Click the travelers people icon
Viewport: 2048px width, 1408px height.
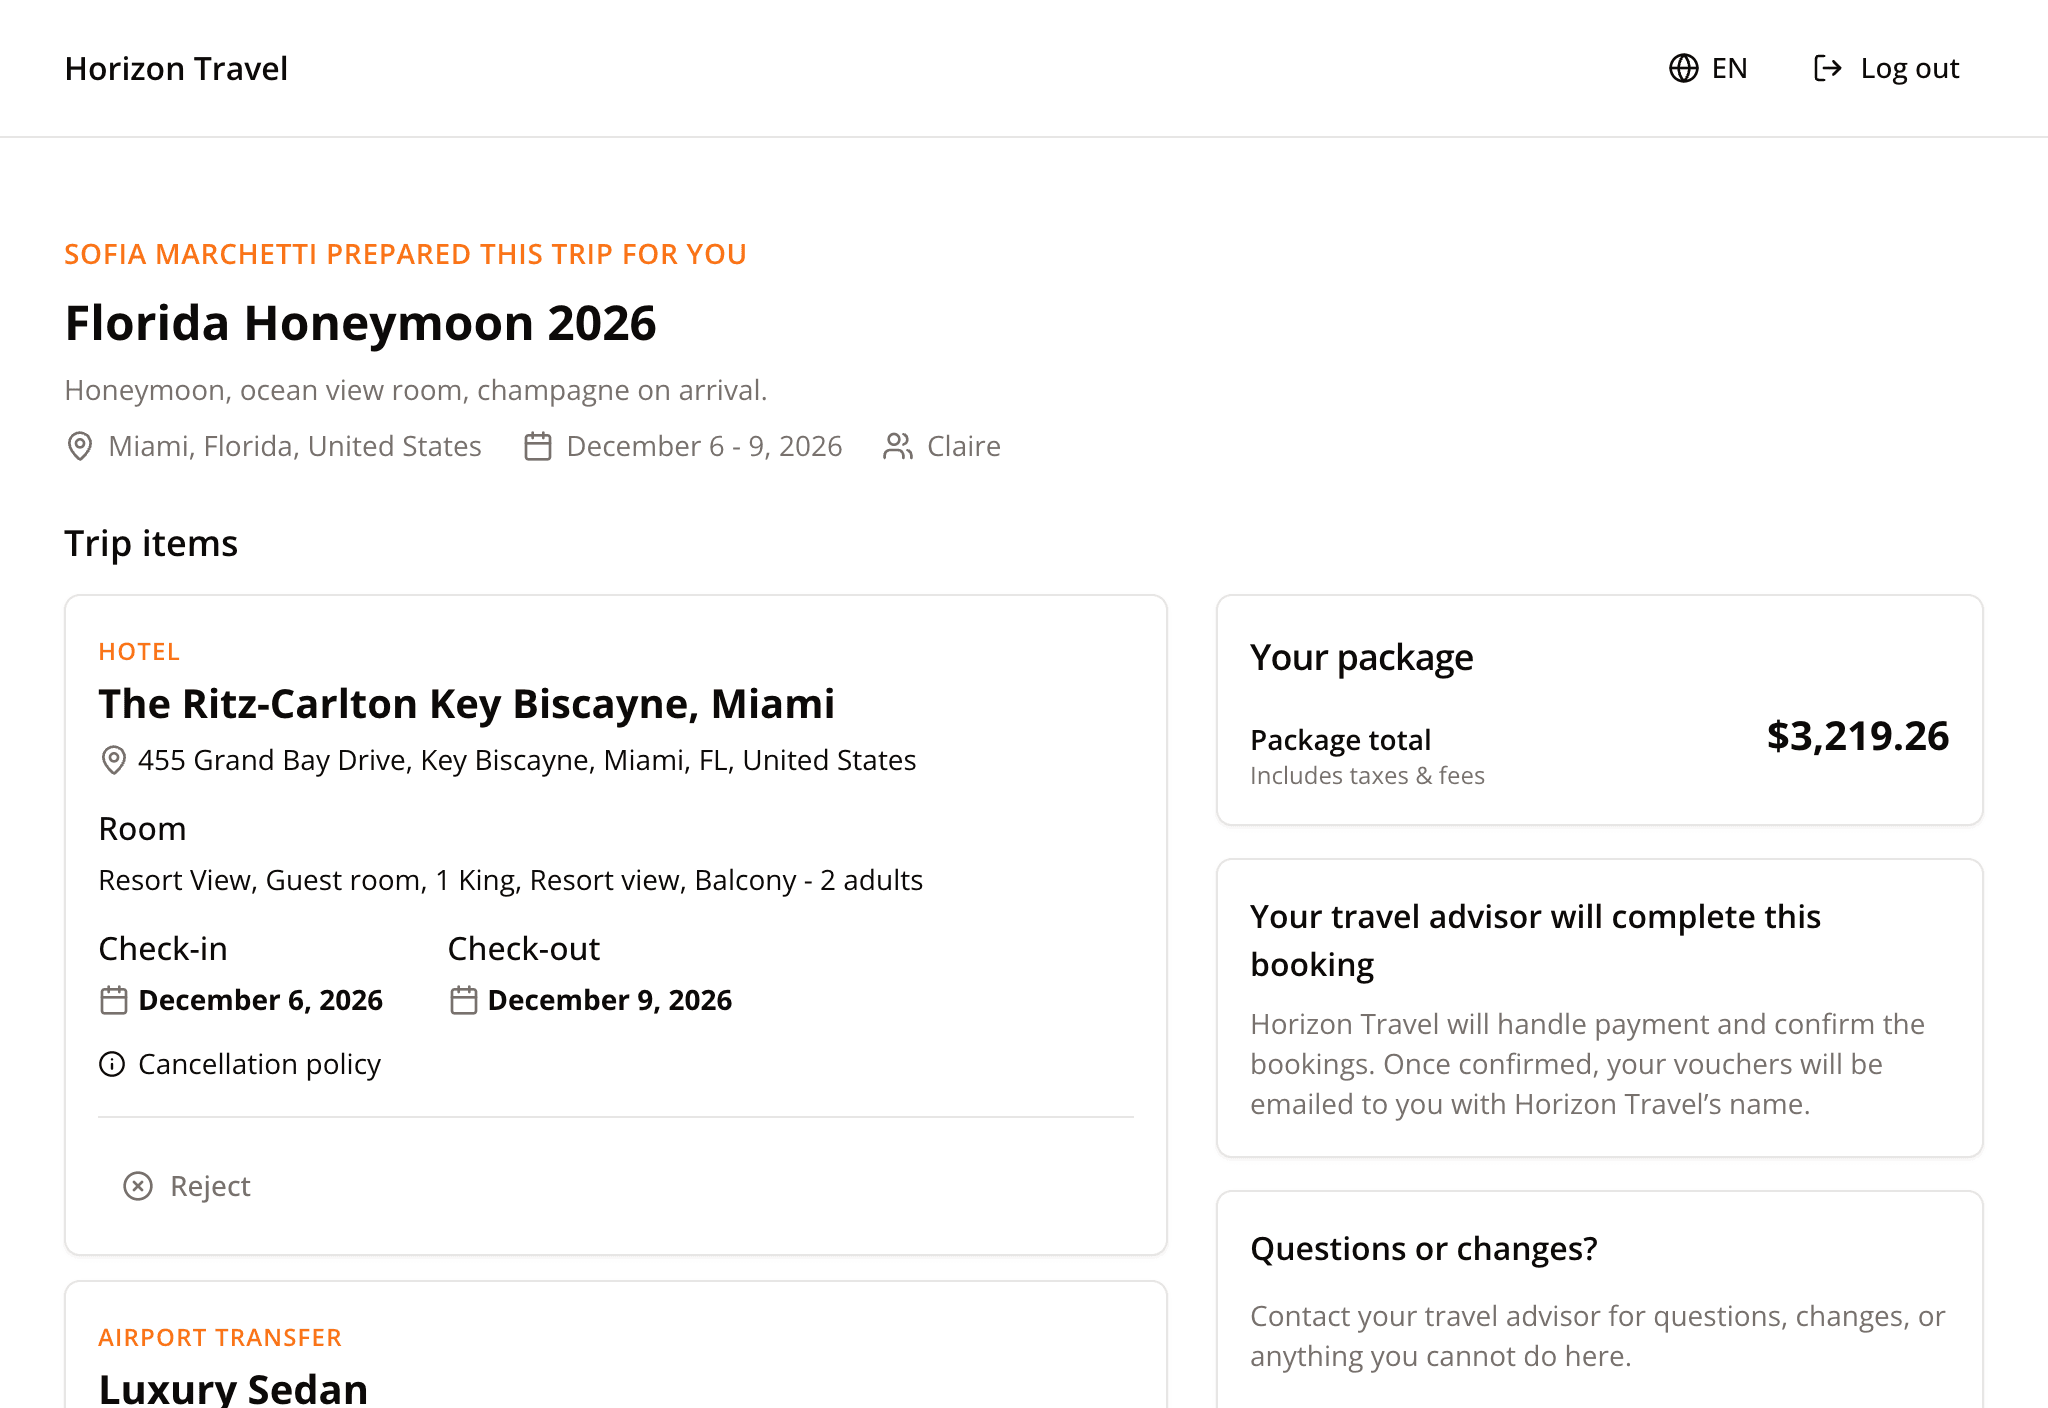point(898,446)
